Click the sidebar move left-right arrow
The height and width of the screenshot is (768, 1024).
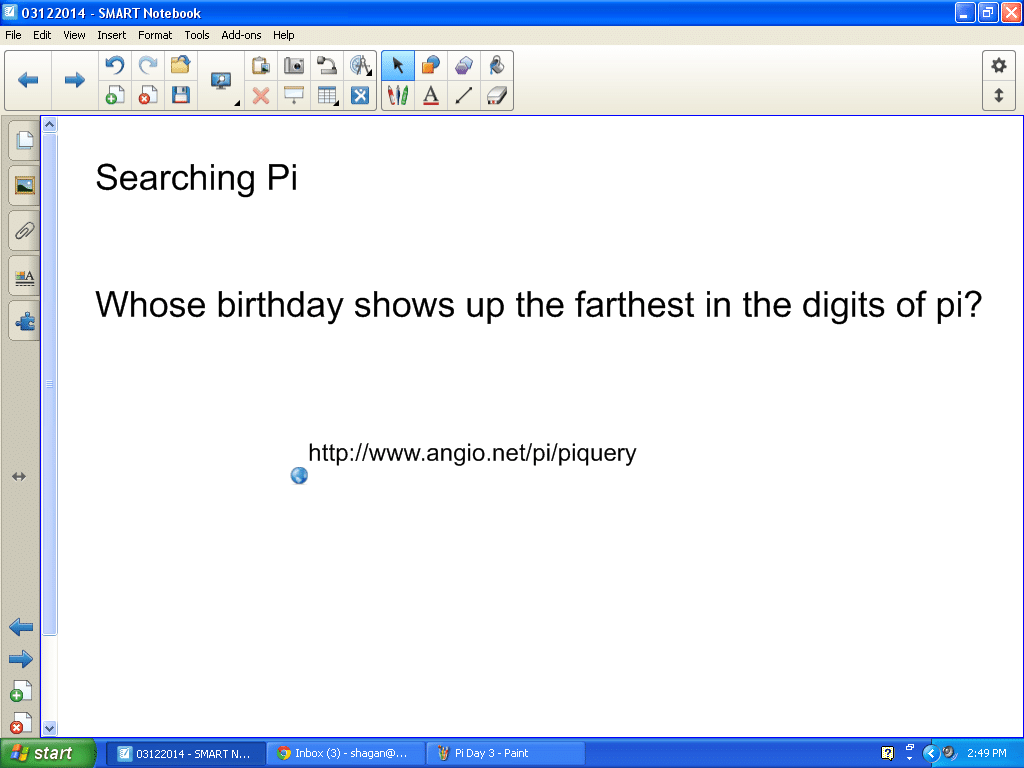[19, 477]
